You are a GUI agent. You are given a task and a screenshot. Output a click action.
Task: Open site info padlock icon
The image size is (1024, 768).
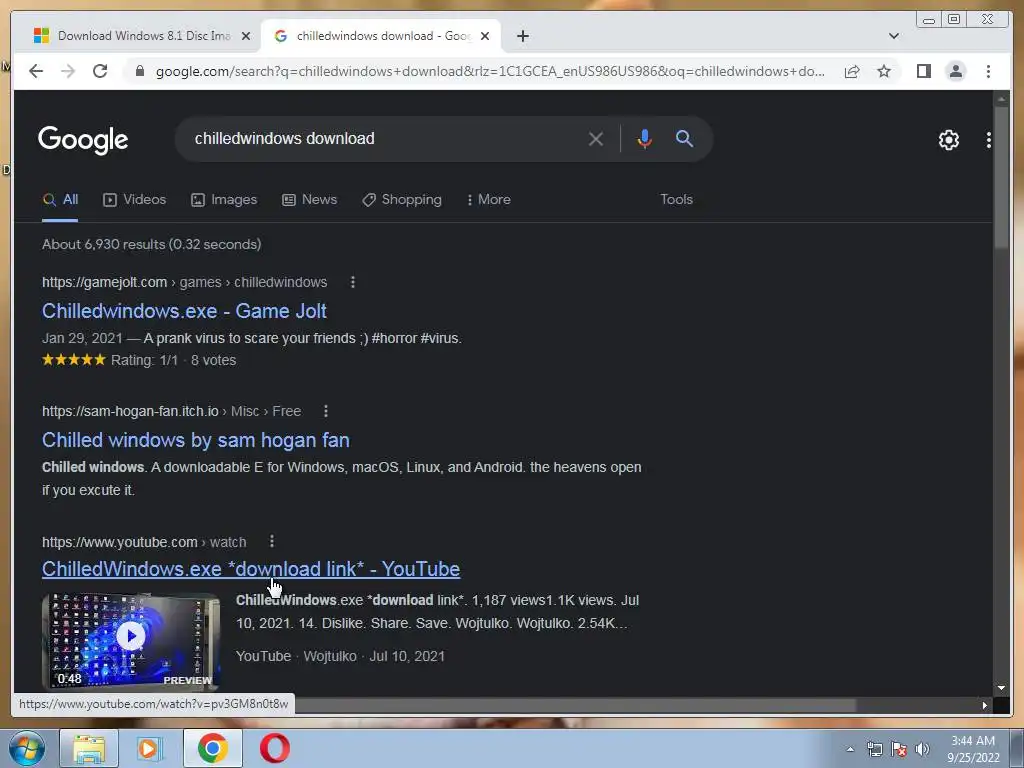(x=139, y=71)
